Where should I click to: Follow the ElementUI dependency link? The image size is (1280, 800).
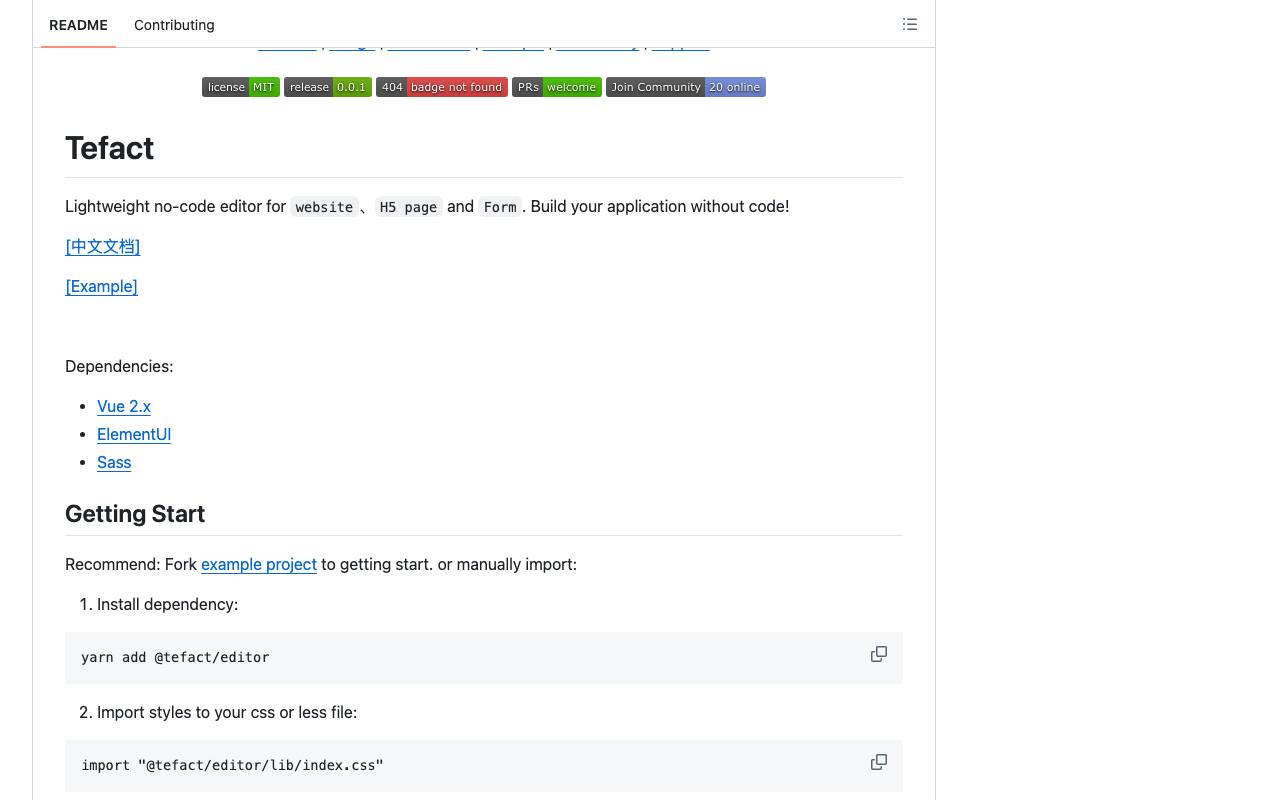pos(134,434)
